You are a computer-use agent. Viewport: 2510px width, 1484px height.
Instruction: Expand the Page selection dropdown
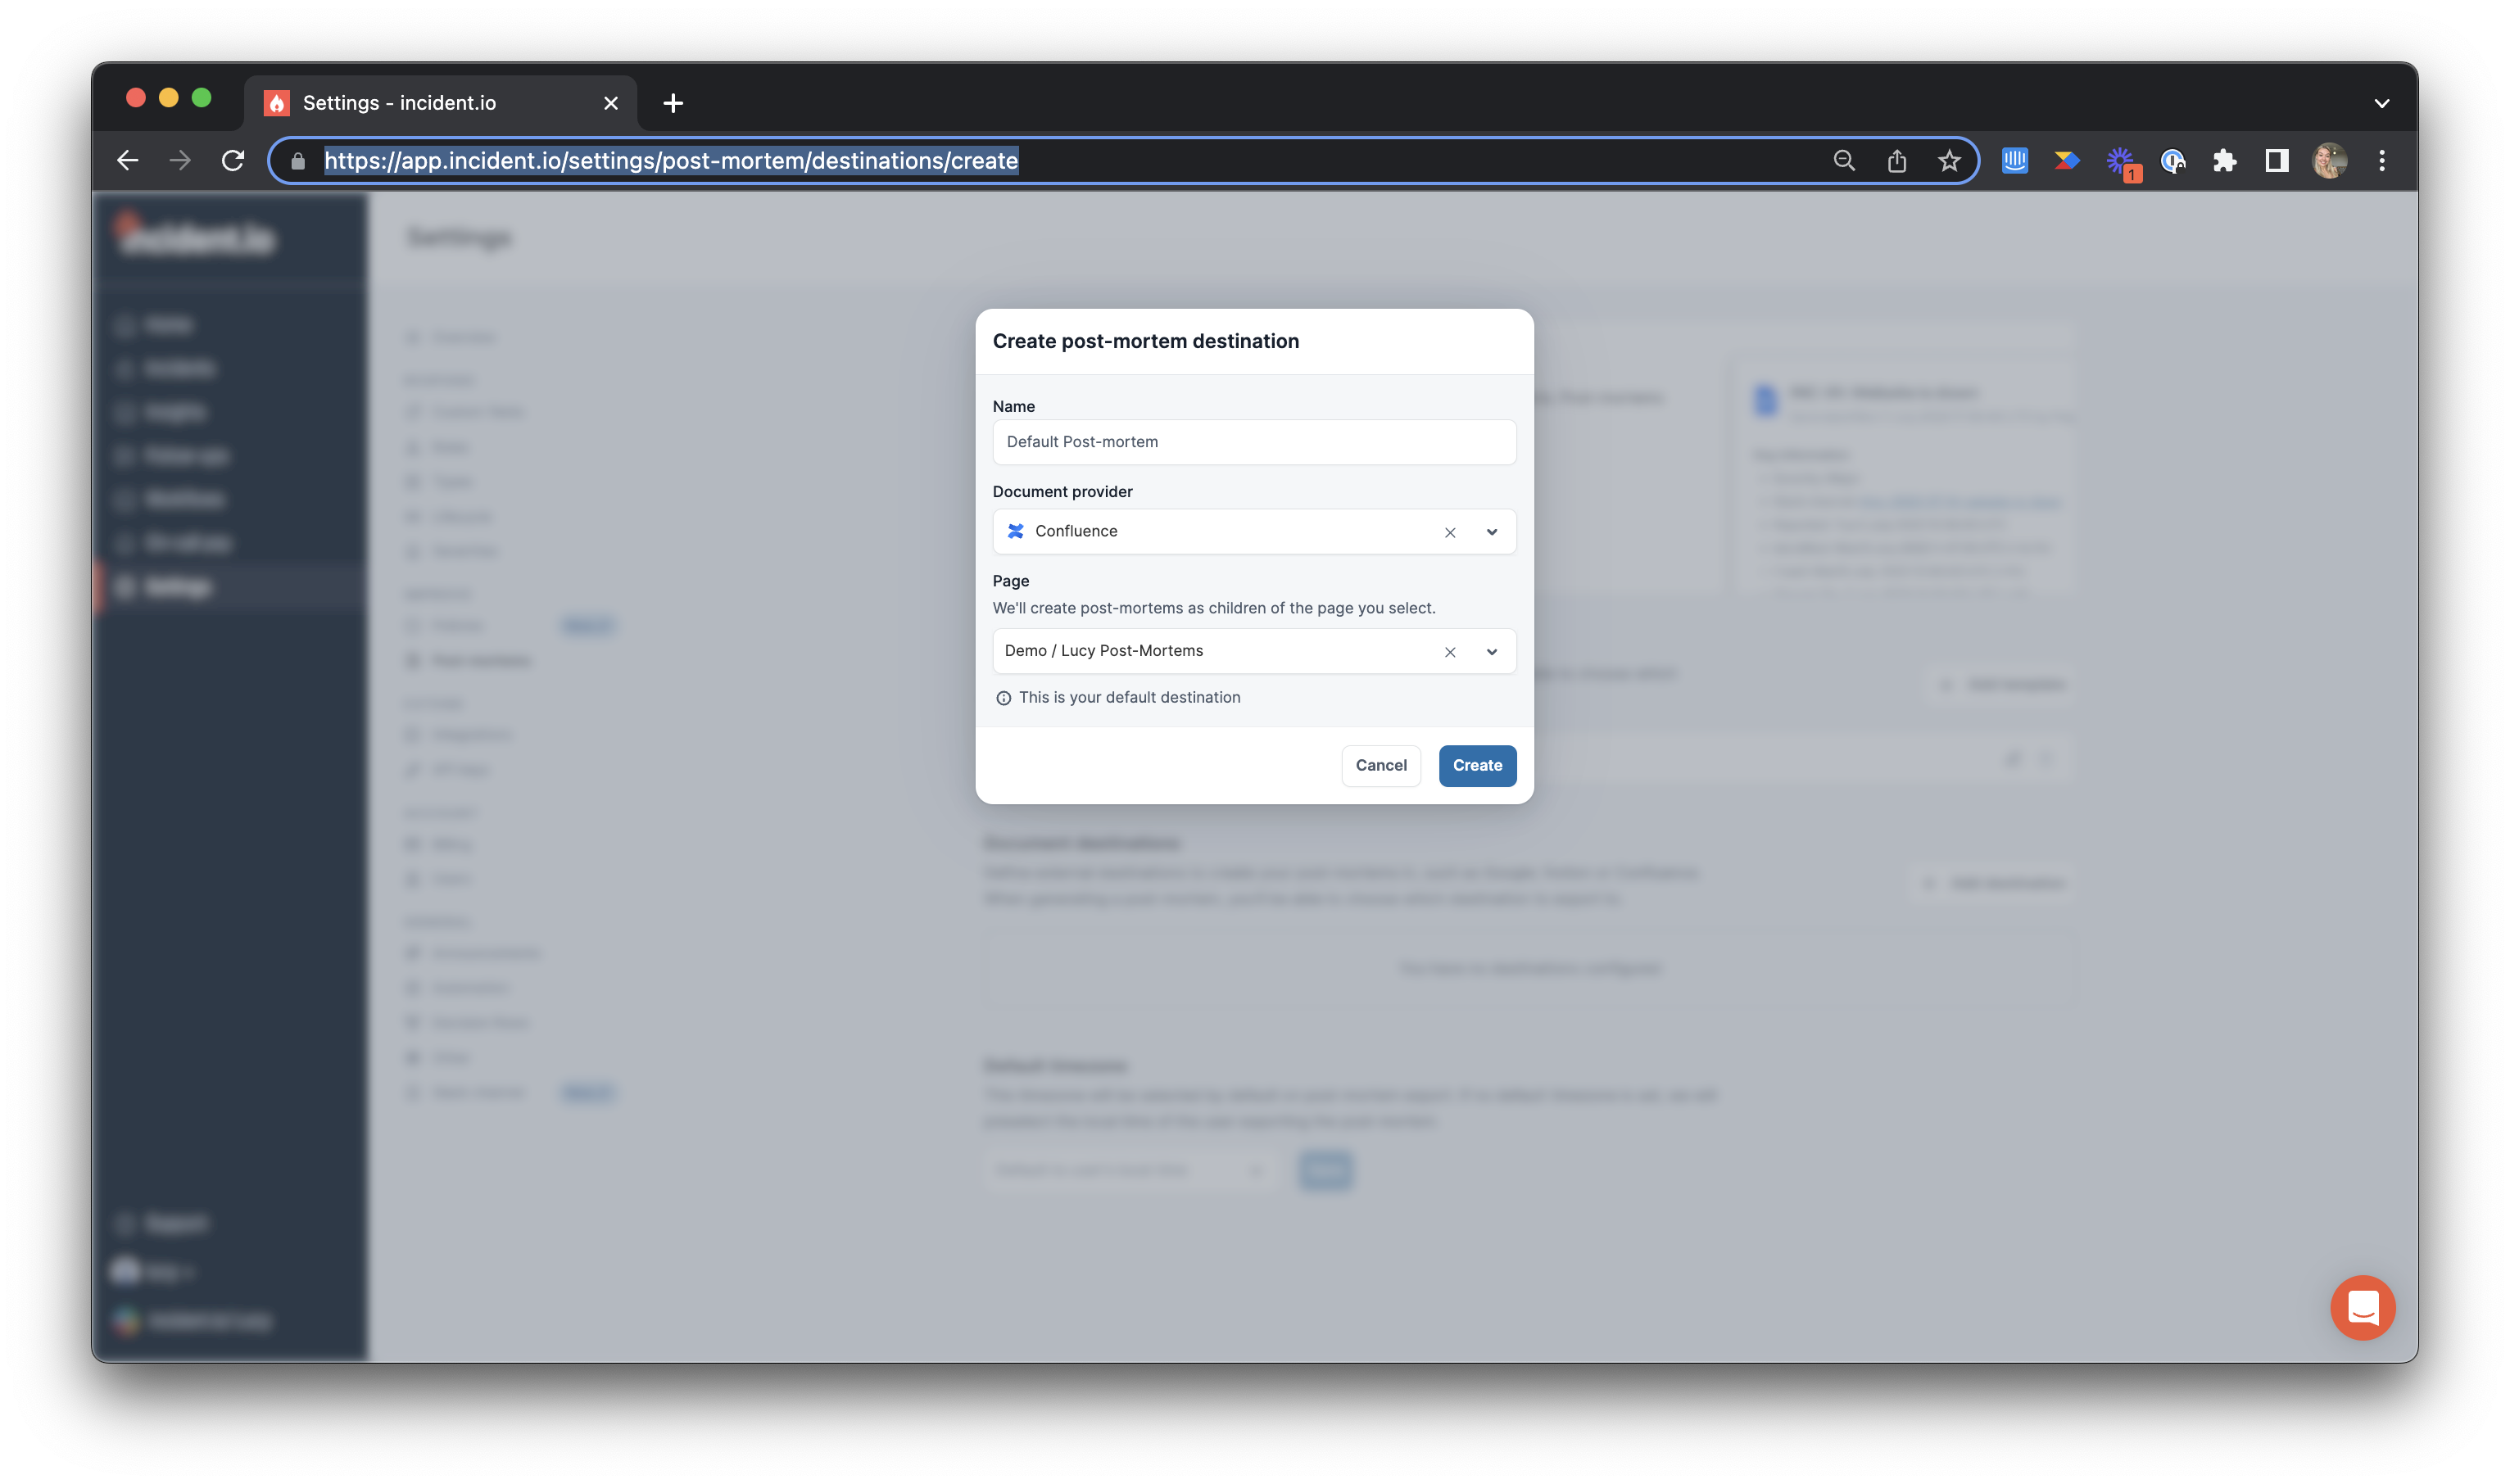point(1492,652)
